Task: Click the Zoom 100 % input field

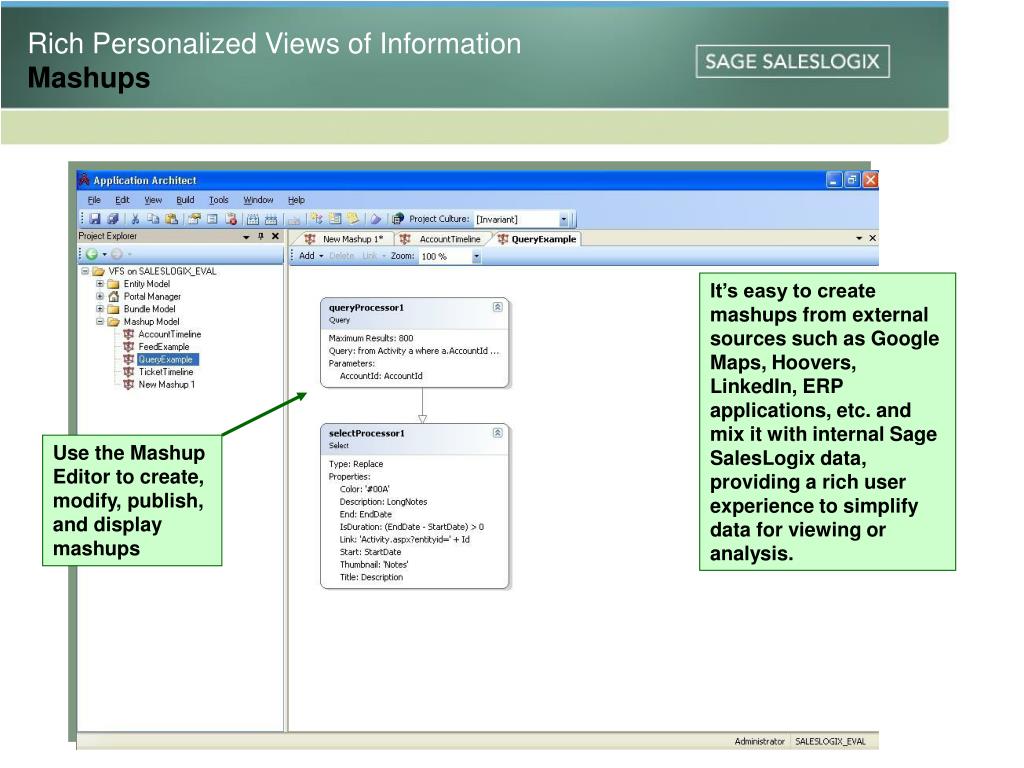Action: click(445, 257)
